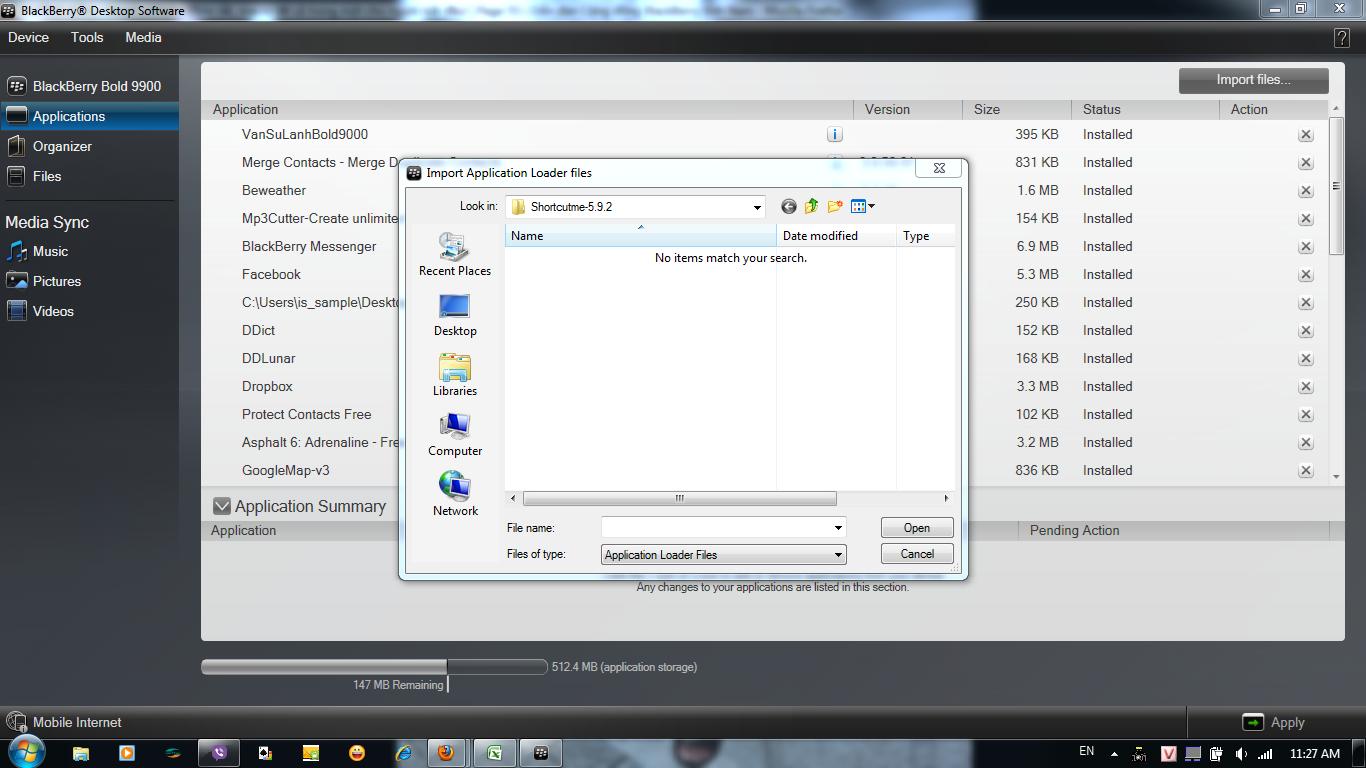The width and height of the screenshot is (1366, 768).
Task: Open Internet Explorer from taskbar
Action: (x=404, y=753)
